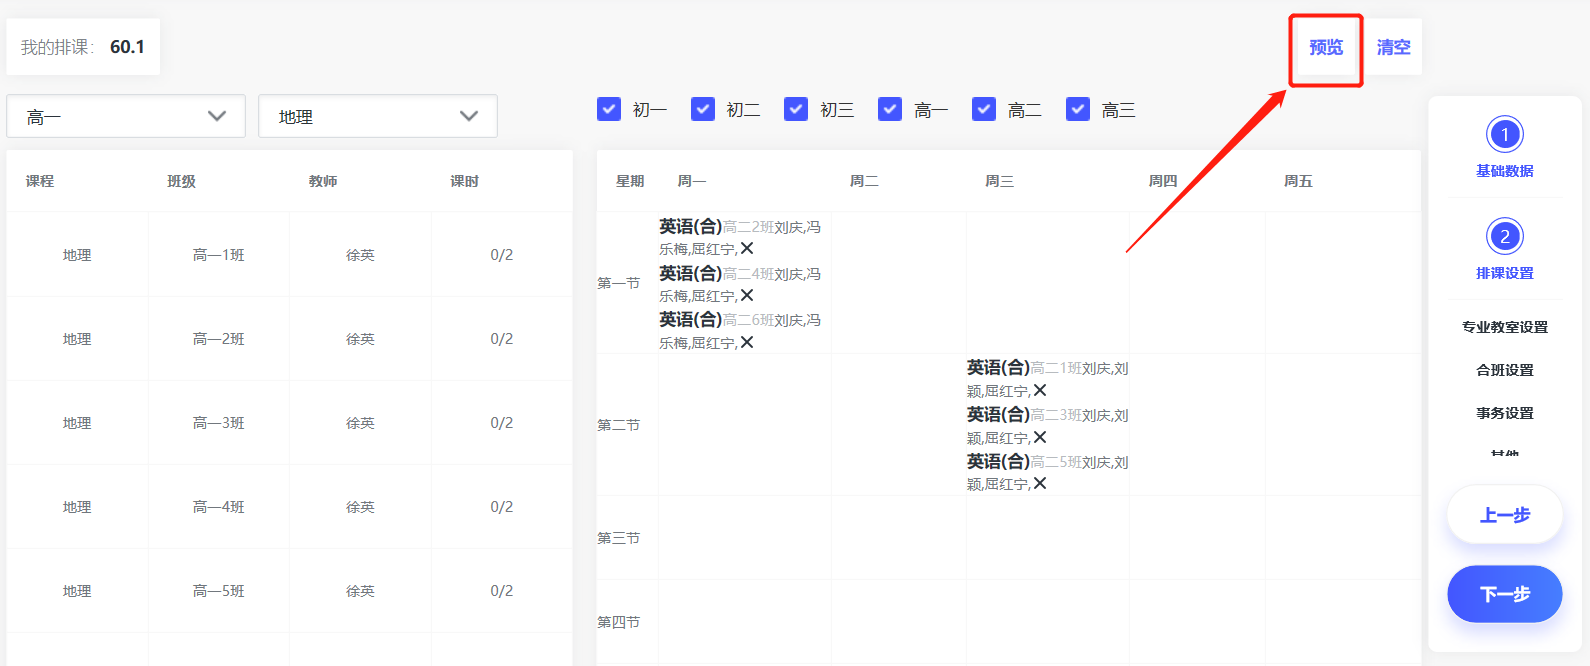Click the 第四节 period label
This screenshot has width=1590, height=666.
pyautogui.click(x=619, y=622)
